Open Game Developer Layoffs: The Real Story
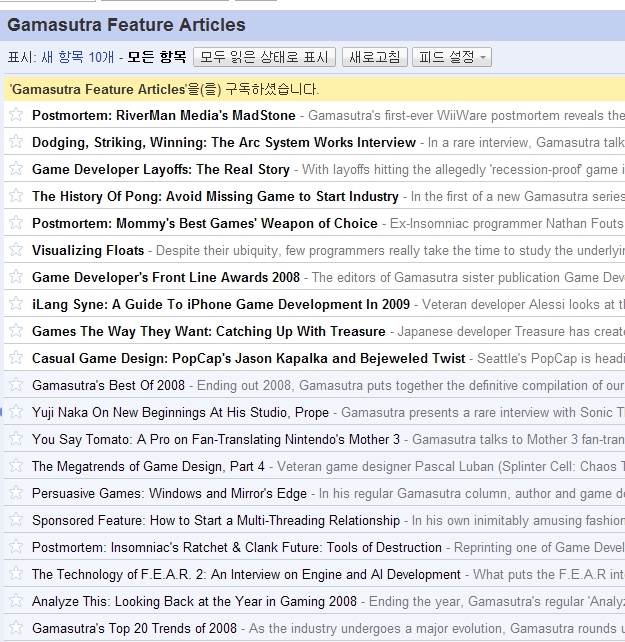Screen dimensions: 625x642 click(x=161, y=170)
